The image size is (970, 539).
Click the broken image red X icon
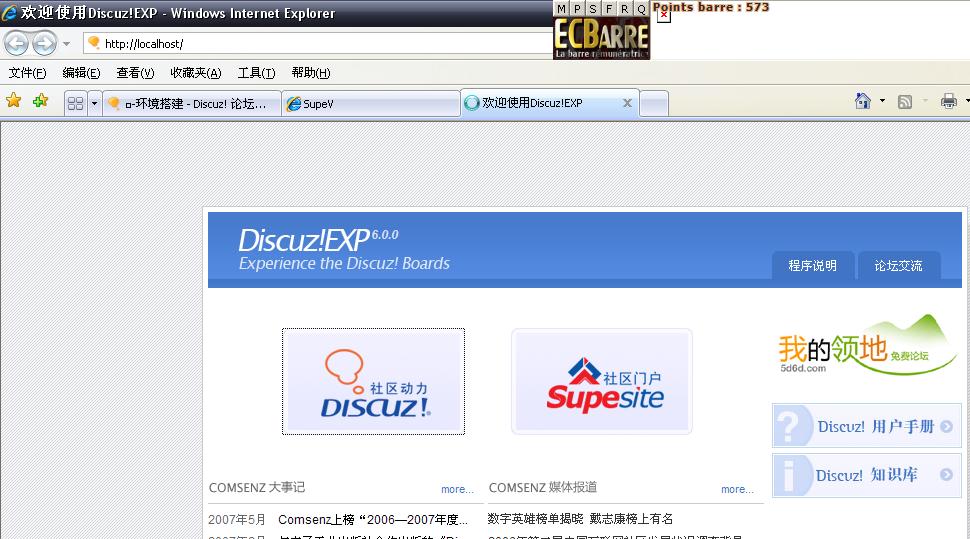(x=663, y=15)
